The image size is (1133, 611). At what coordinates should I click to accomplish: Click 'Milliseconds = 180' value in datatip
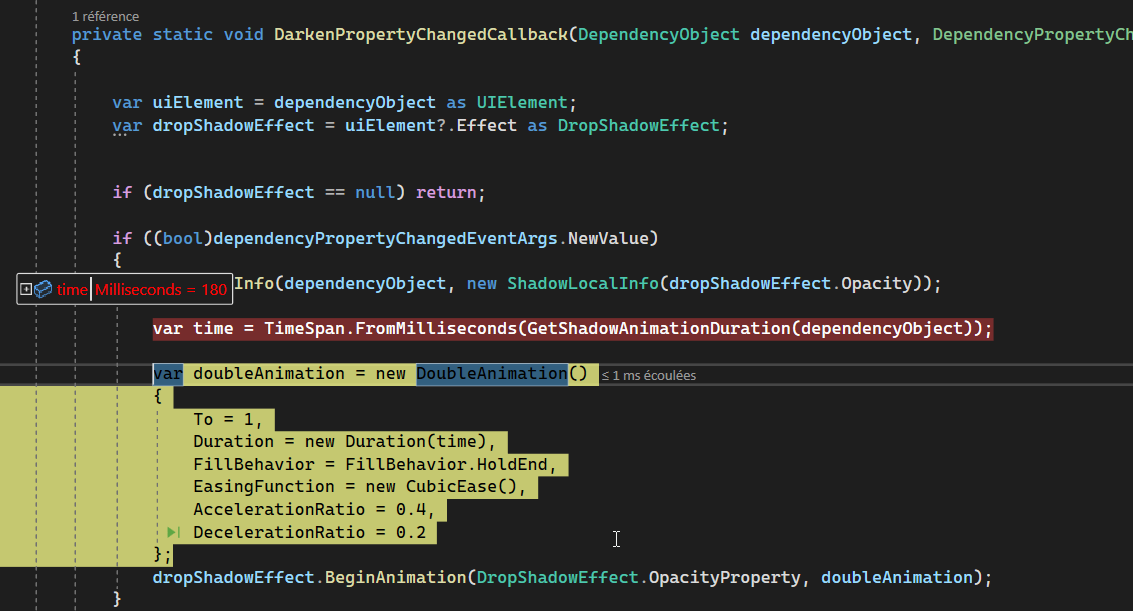[161, 290]
